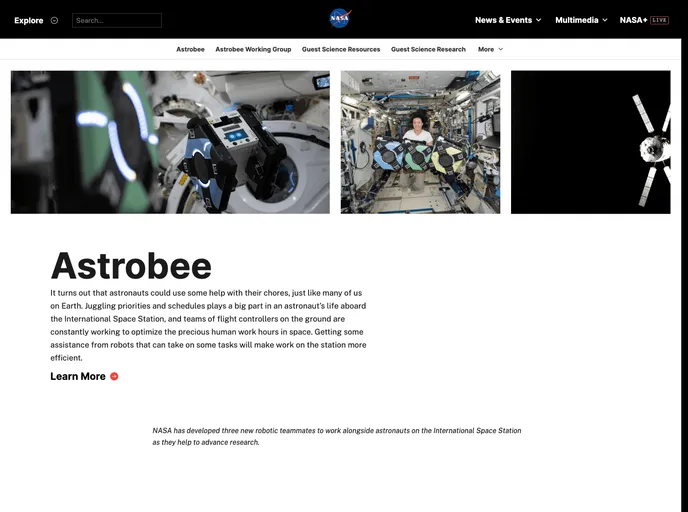Select the Astrobee nav item
Screen dimensions: 688x512
point(190,49)
